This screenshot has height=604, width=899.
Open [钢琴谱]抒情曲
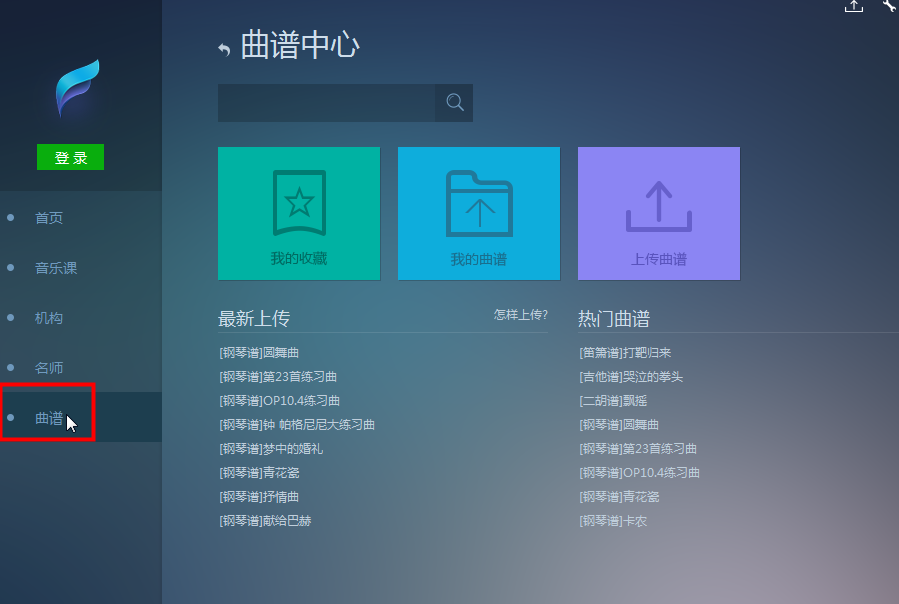pyautogui.click(x=259, y=497)
